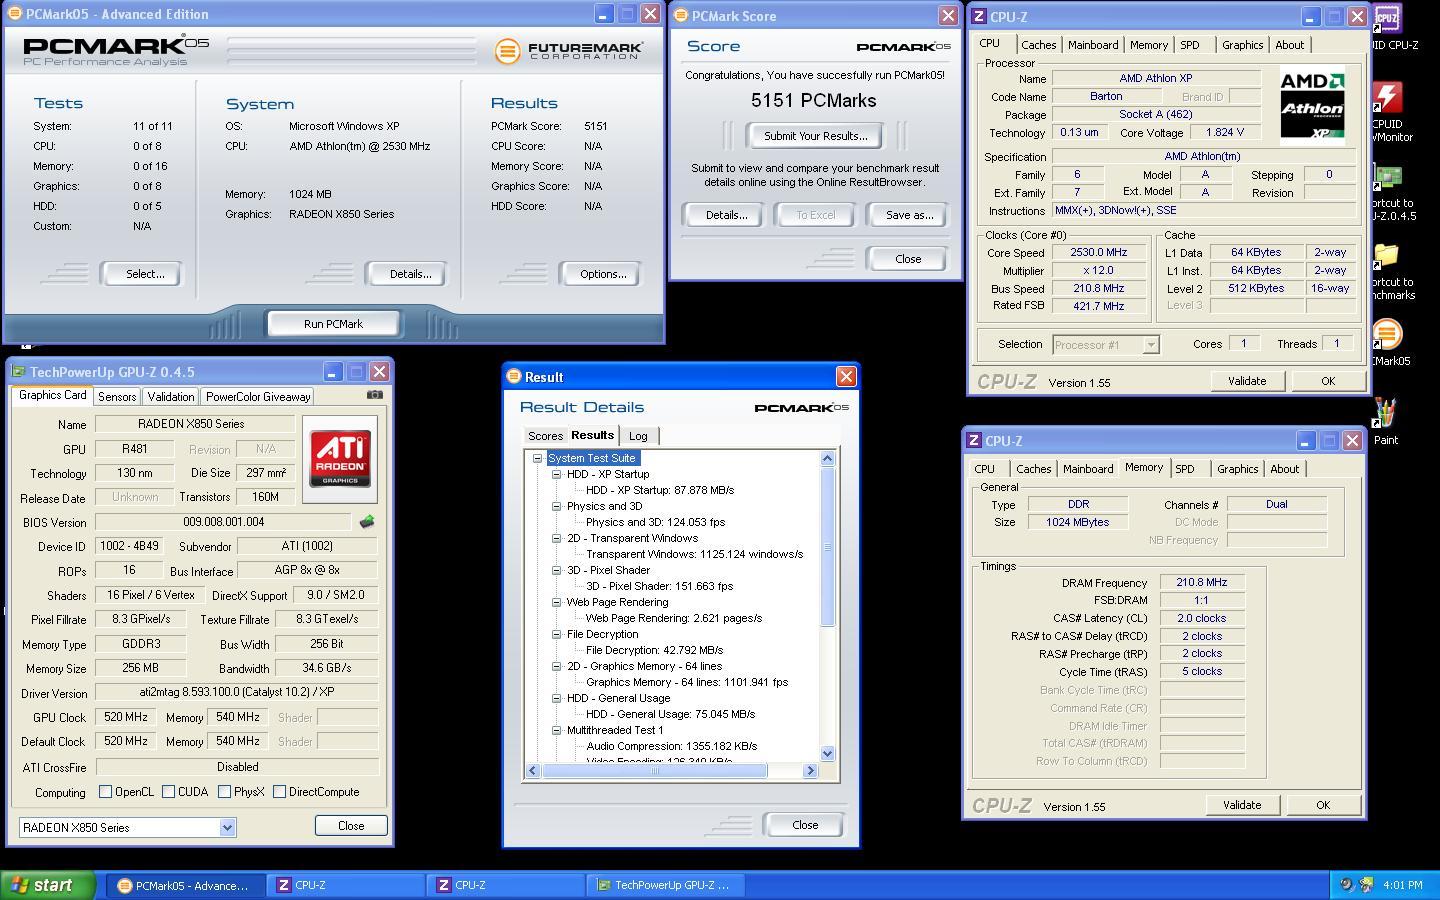Click the Result tree horizontal scrollbar thumb
The image size is (1440, 900).
click(x=655, y=770)
